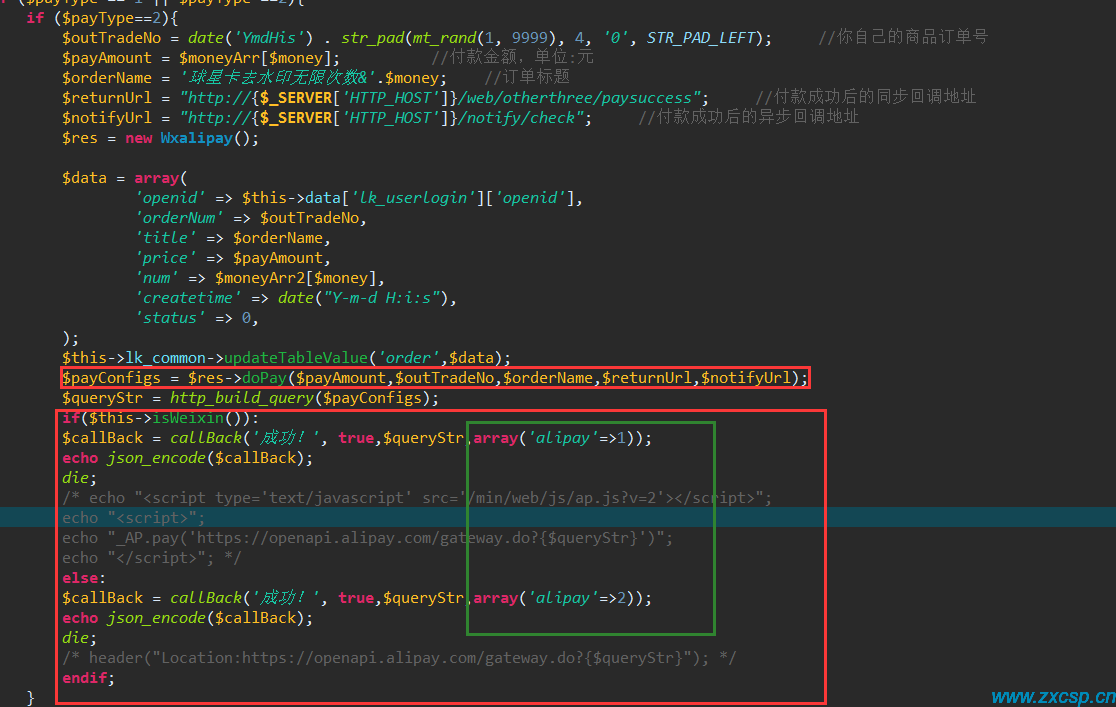Click the 你自己的商品订单号 comment

[903, 37]
